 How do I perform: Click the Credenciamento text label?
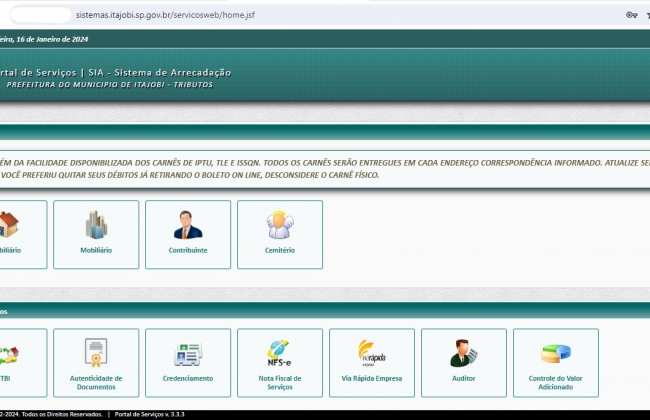click(x=188, y=378)
